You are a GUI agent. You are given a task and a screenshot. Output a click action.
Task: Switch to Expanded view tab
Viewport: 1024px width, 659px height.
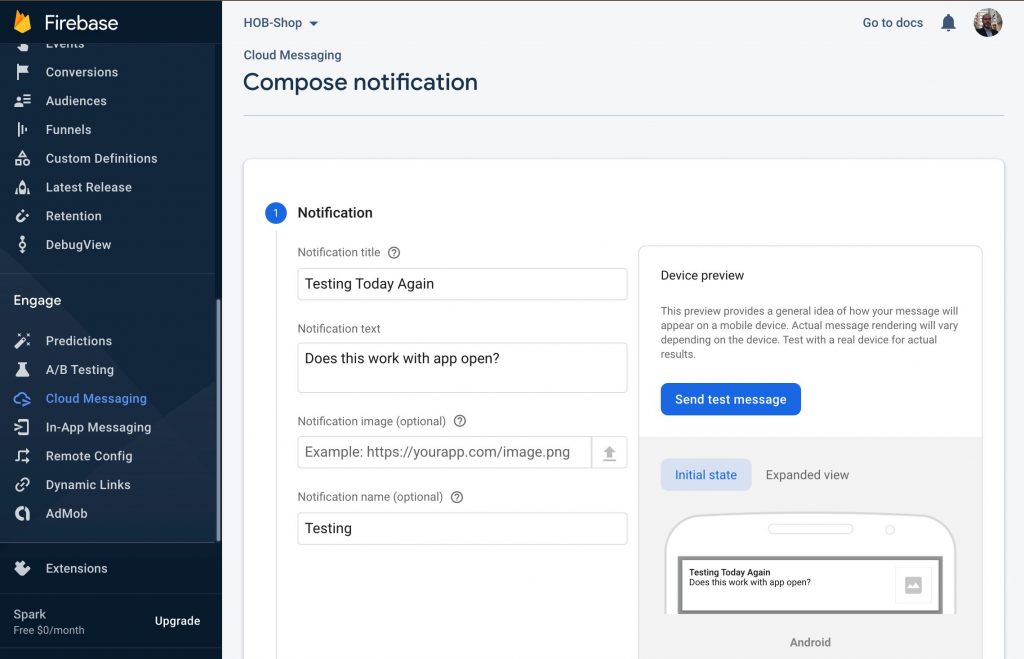click(x=807, y=475)
